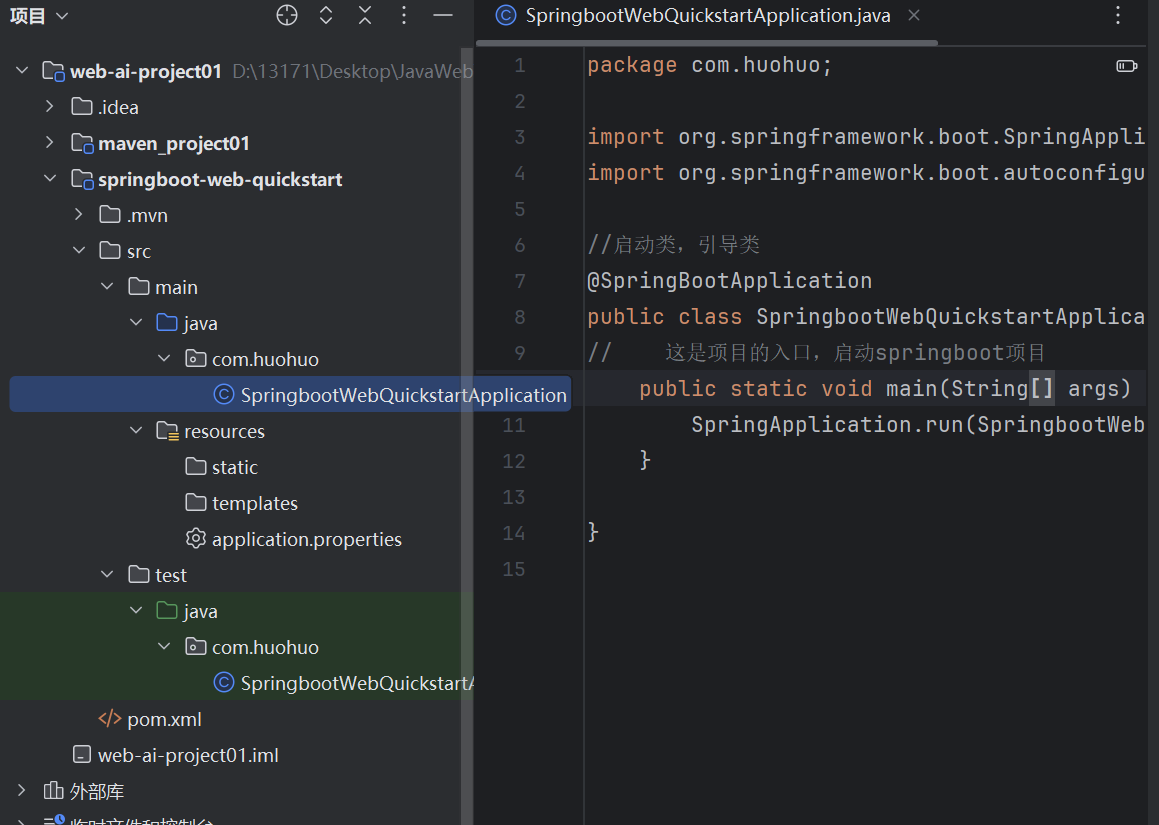
Task: Click the project panel vertical scrollbar
Action: click(x=466, y=436)
